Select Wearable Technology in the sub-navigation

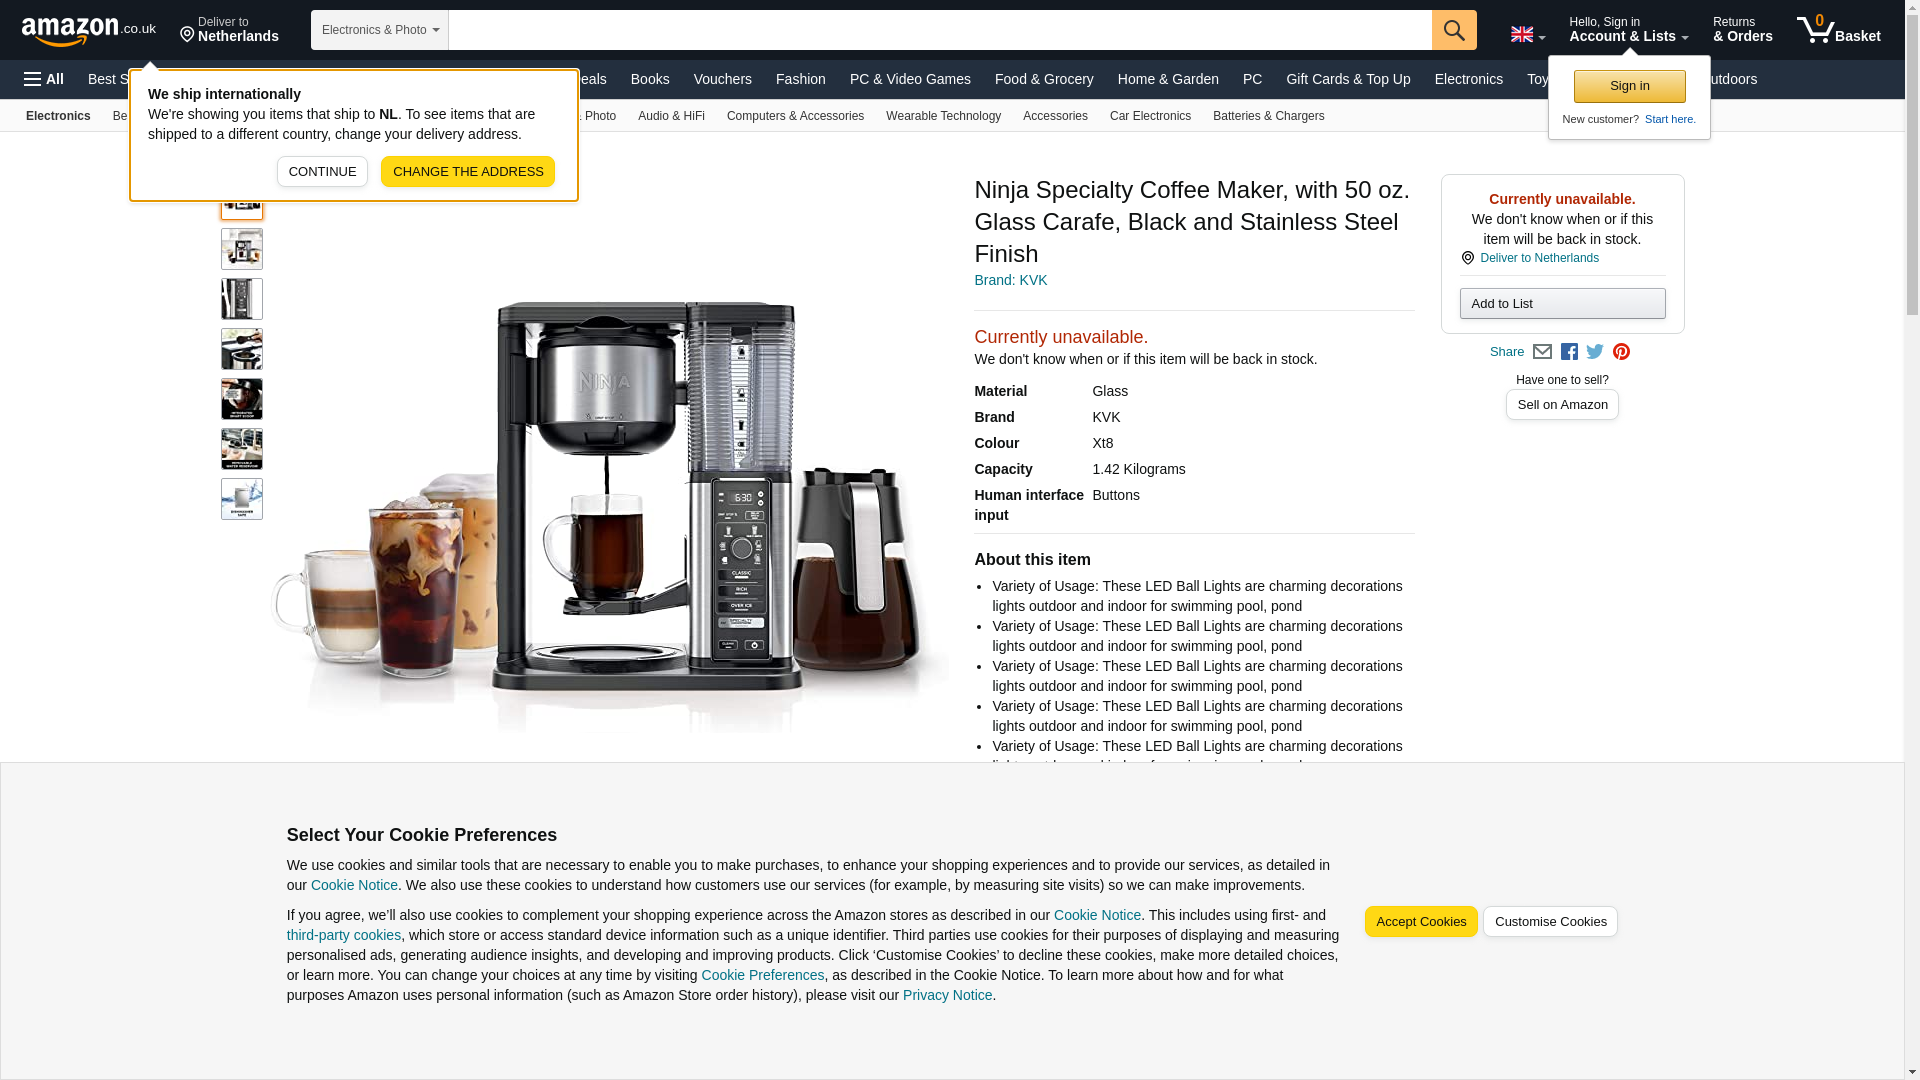click(943, 116)
